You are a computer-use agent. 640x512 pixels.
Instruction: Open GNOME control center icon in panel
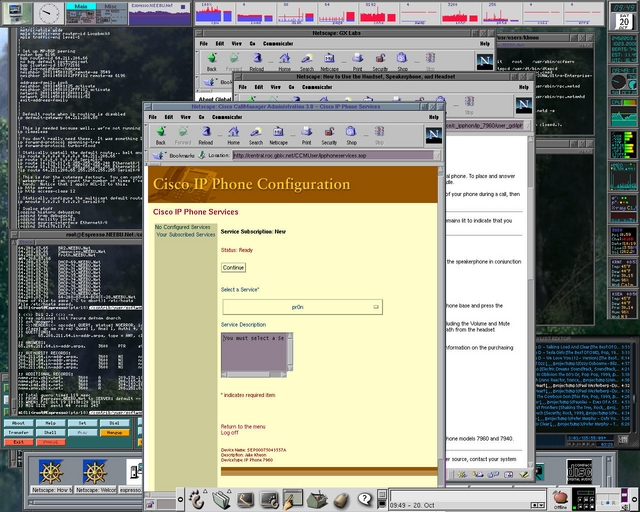click(269, 499)
